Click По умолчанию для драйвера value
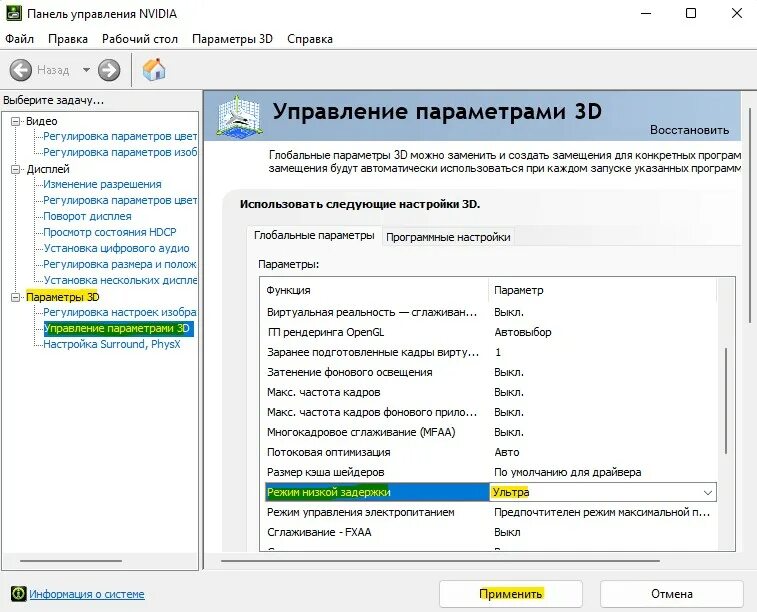757x612 pixels. pos(568,472)
